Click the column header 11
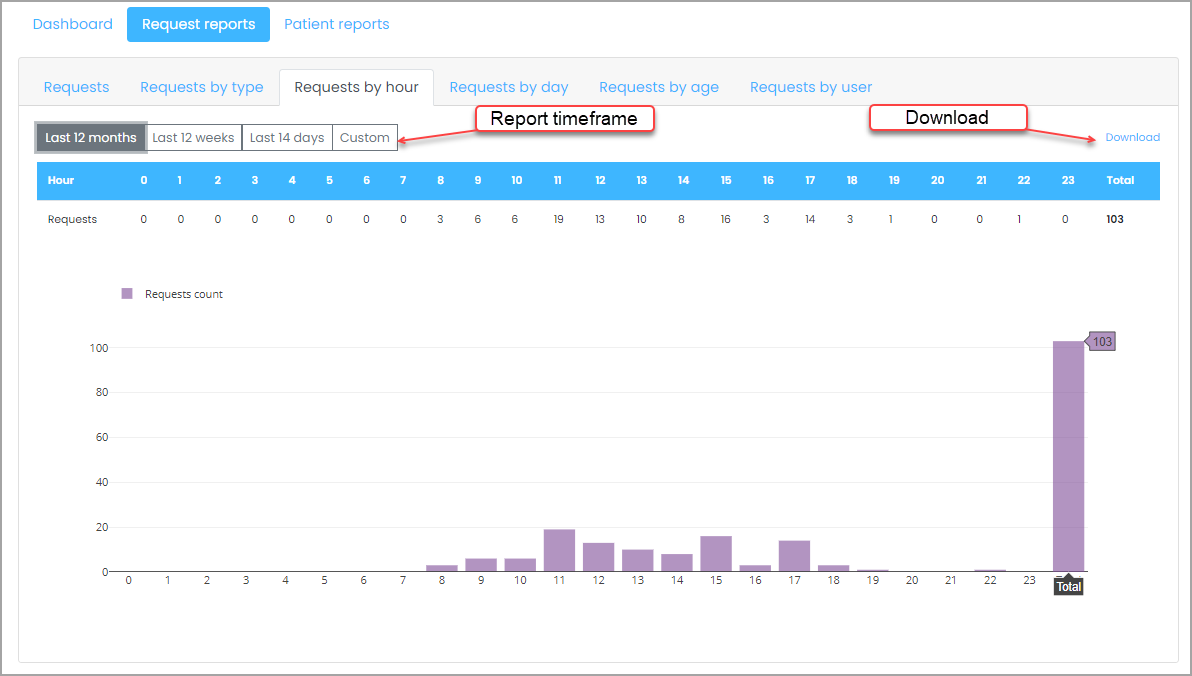 coord(557,180)
